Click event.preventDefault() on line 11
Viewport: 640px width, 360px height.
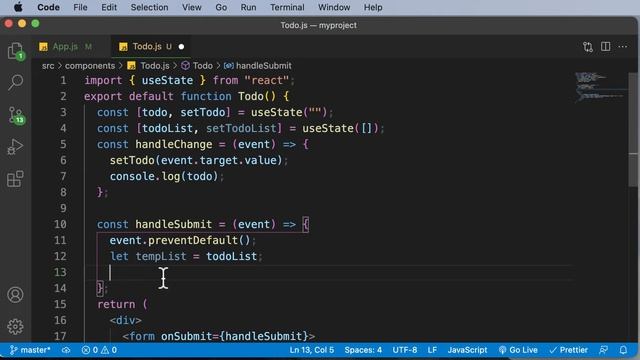(x=180, y=240)
